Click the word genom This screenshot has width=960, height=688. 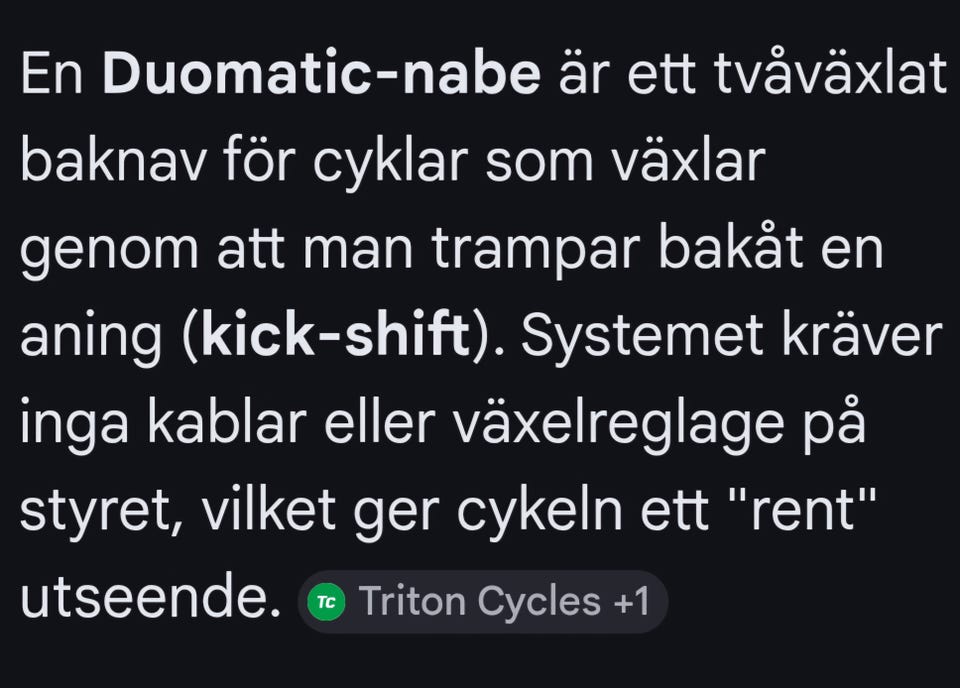point(109,252)
